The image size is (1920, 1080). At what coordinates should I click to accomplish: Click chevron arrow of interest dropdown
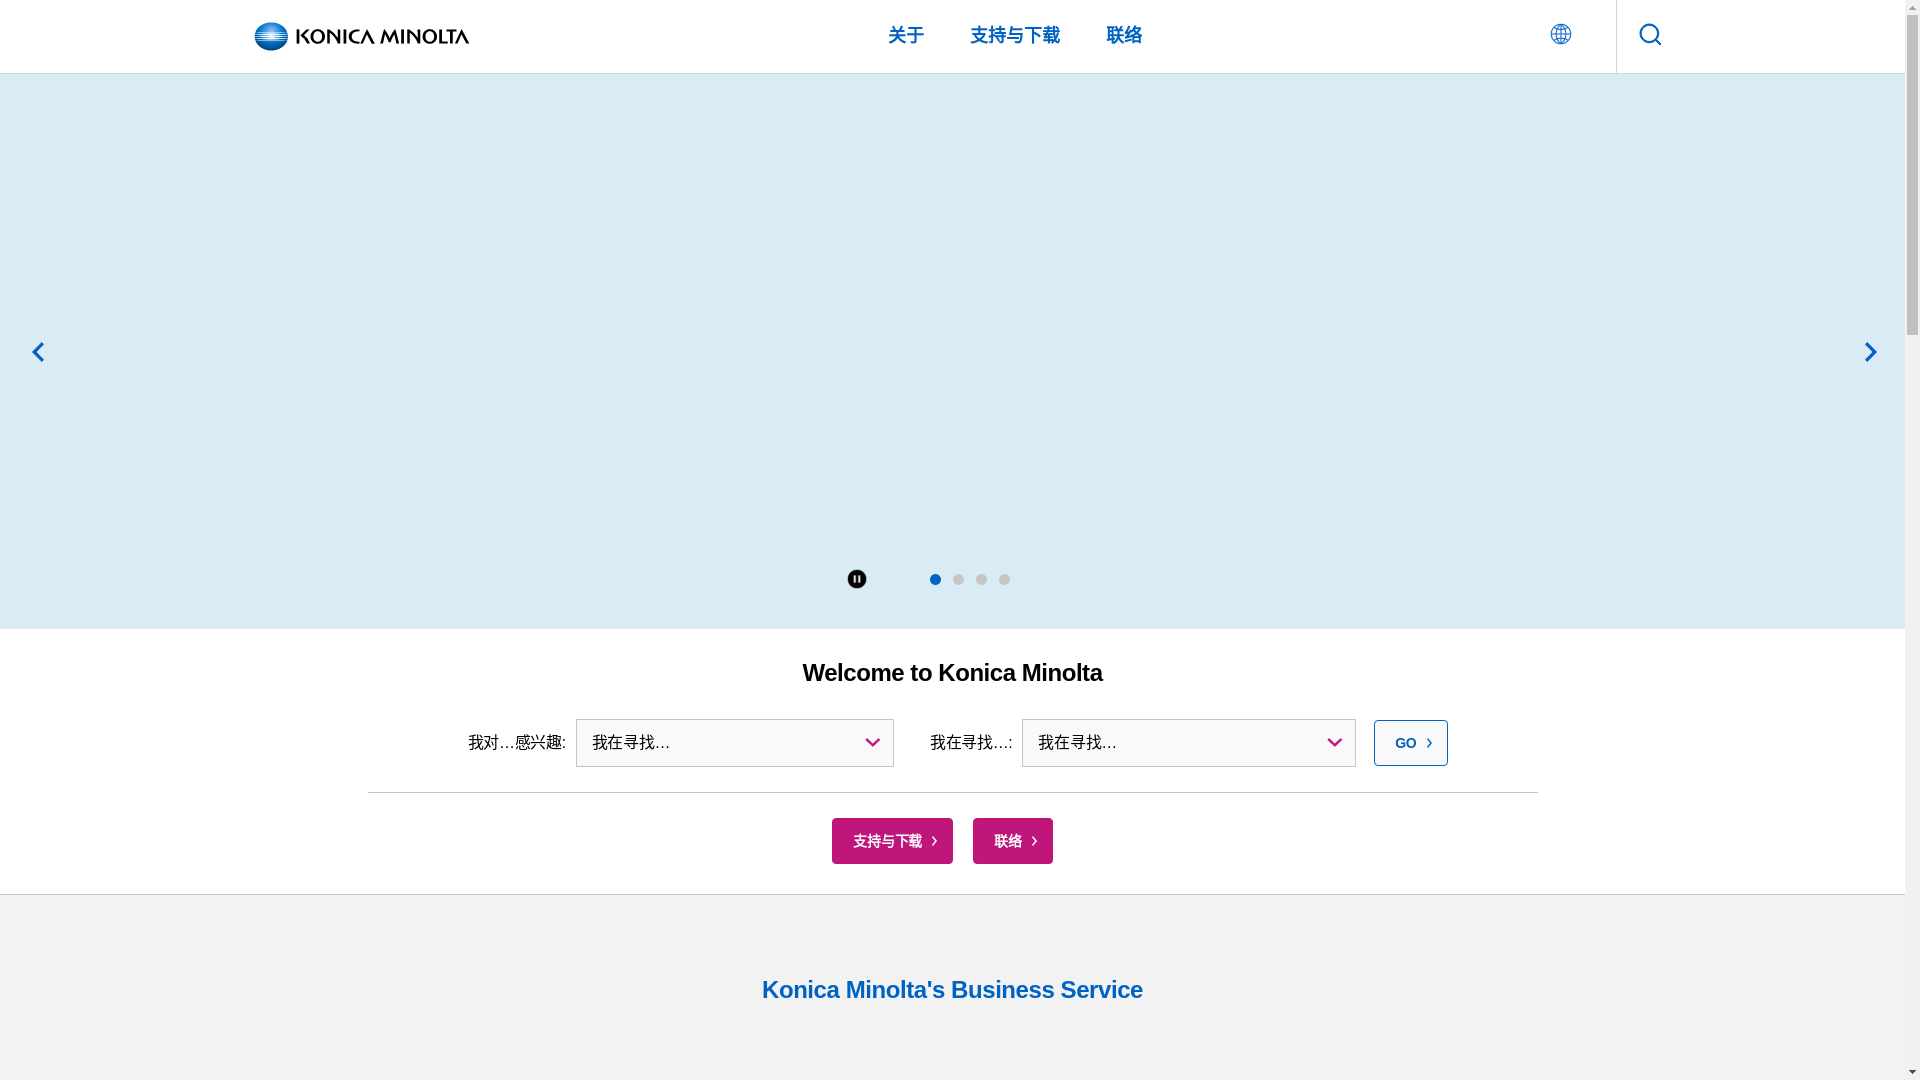coord(872,743)
